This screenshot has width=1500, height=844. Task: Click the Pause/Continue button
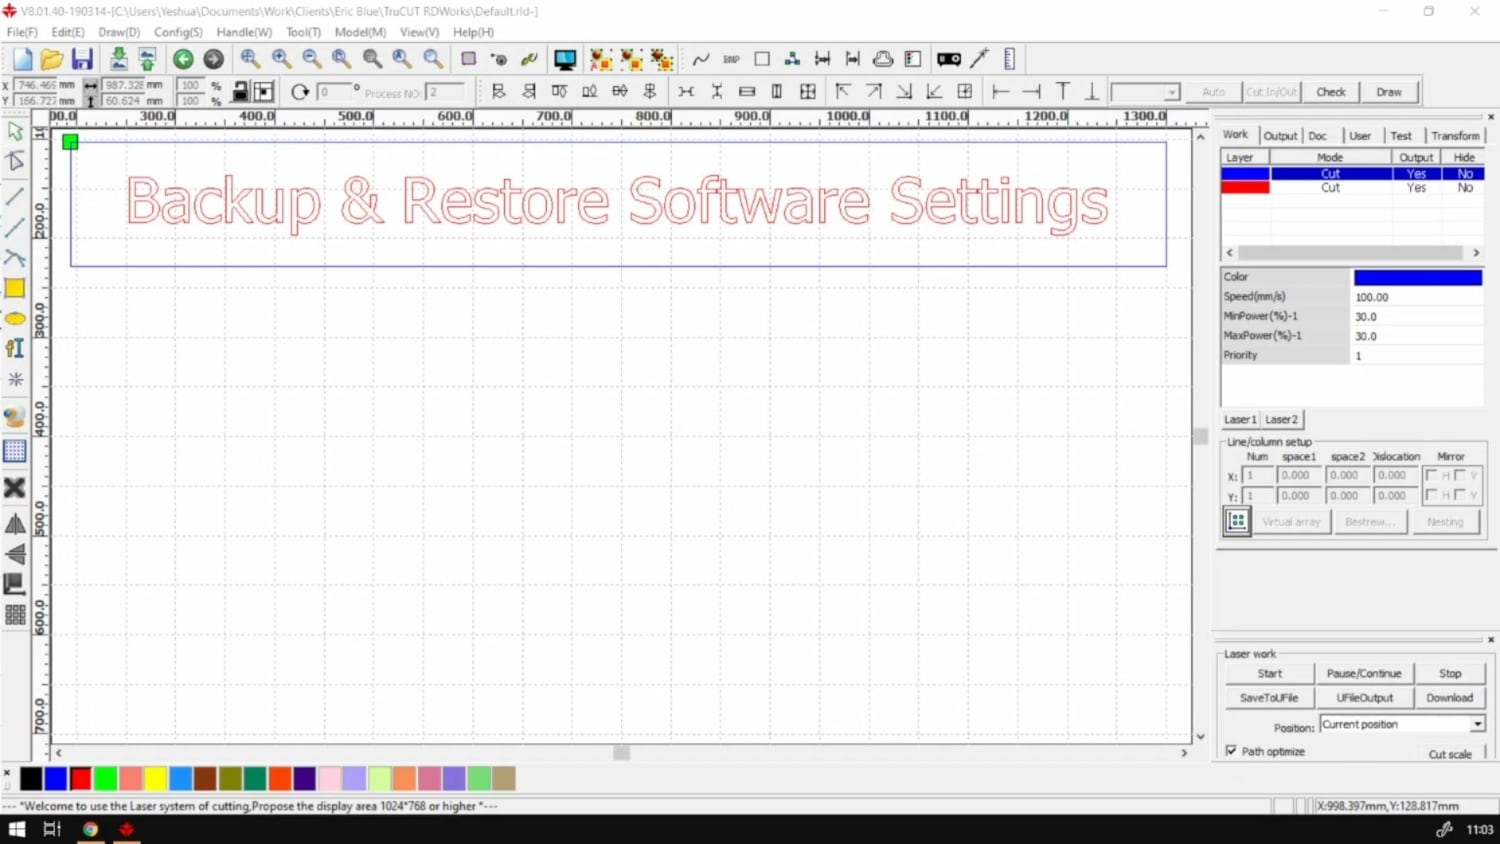[x=1364, y=673]
